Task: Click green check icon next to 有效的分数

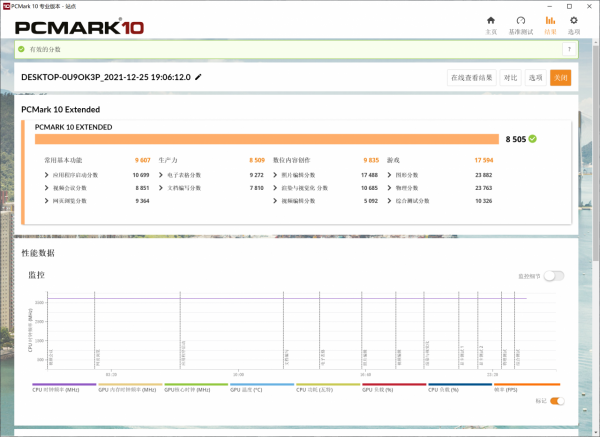Action: click(x=21, y=48)
